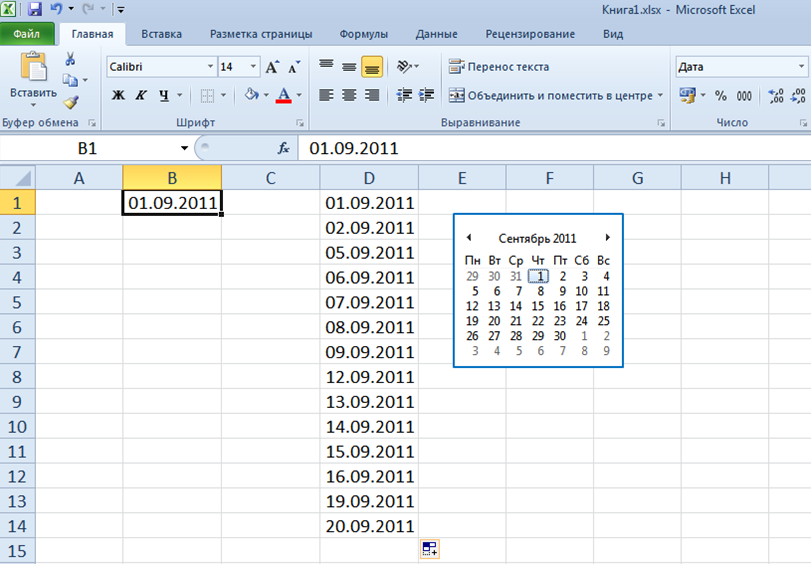Open the Calibri font name dropdown
811x564 pixels.
pyautogui.click(x=210, y=67)
